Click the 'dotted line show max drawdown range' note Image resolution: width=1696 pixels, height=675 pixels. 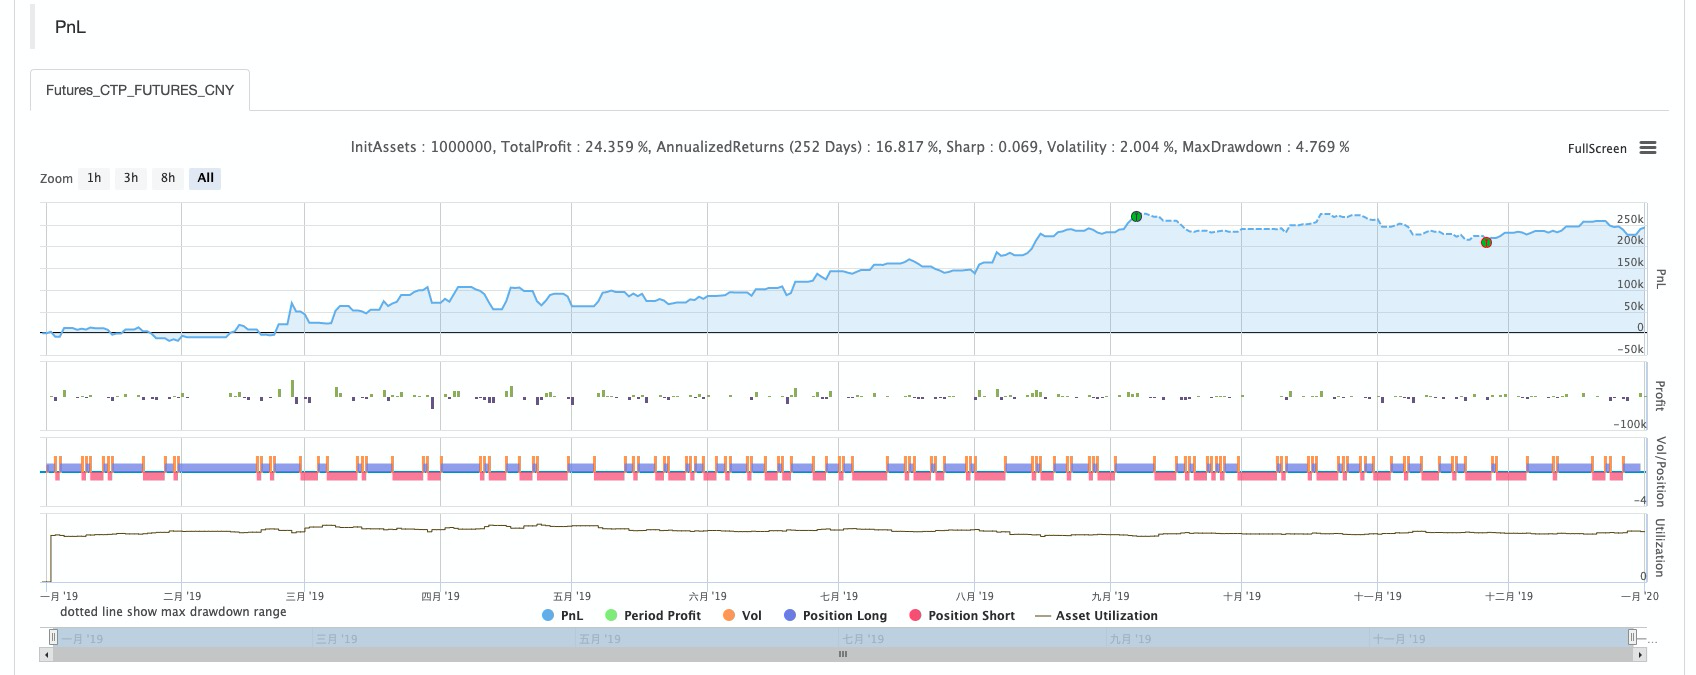coord(173,612)
